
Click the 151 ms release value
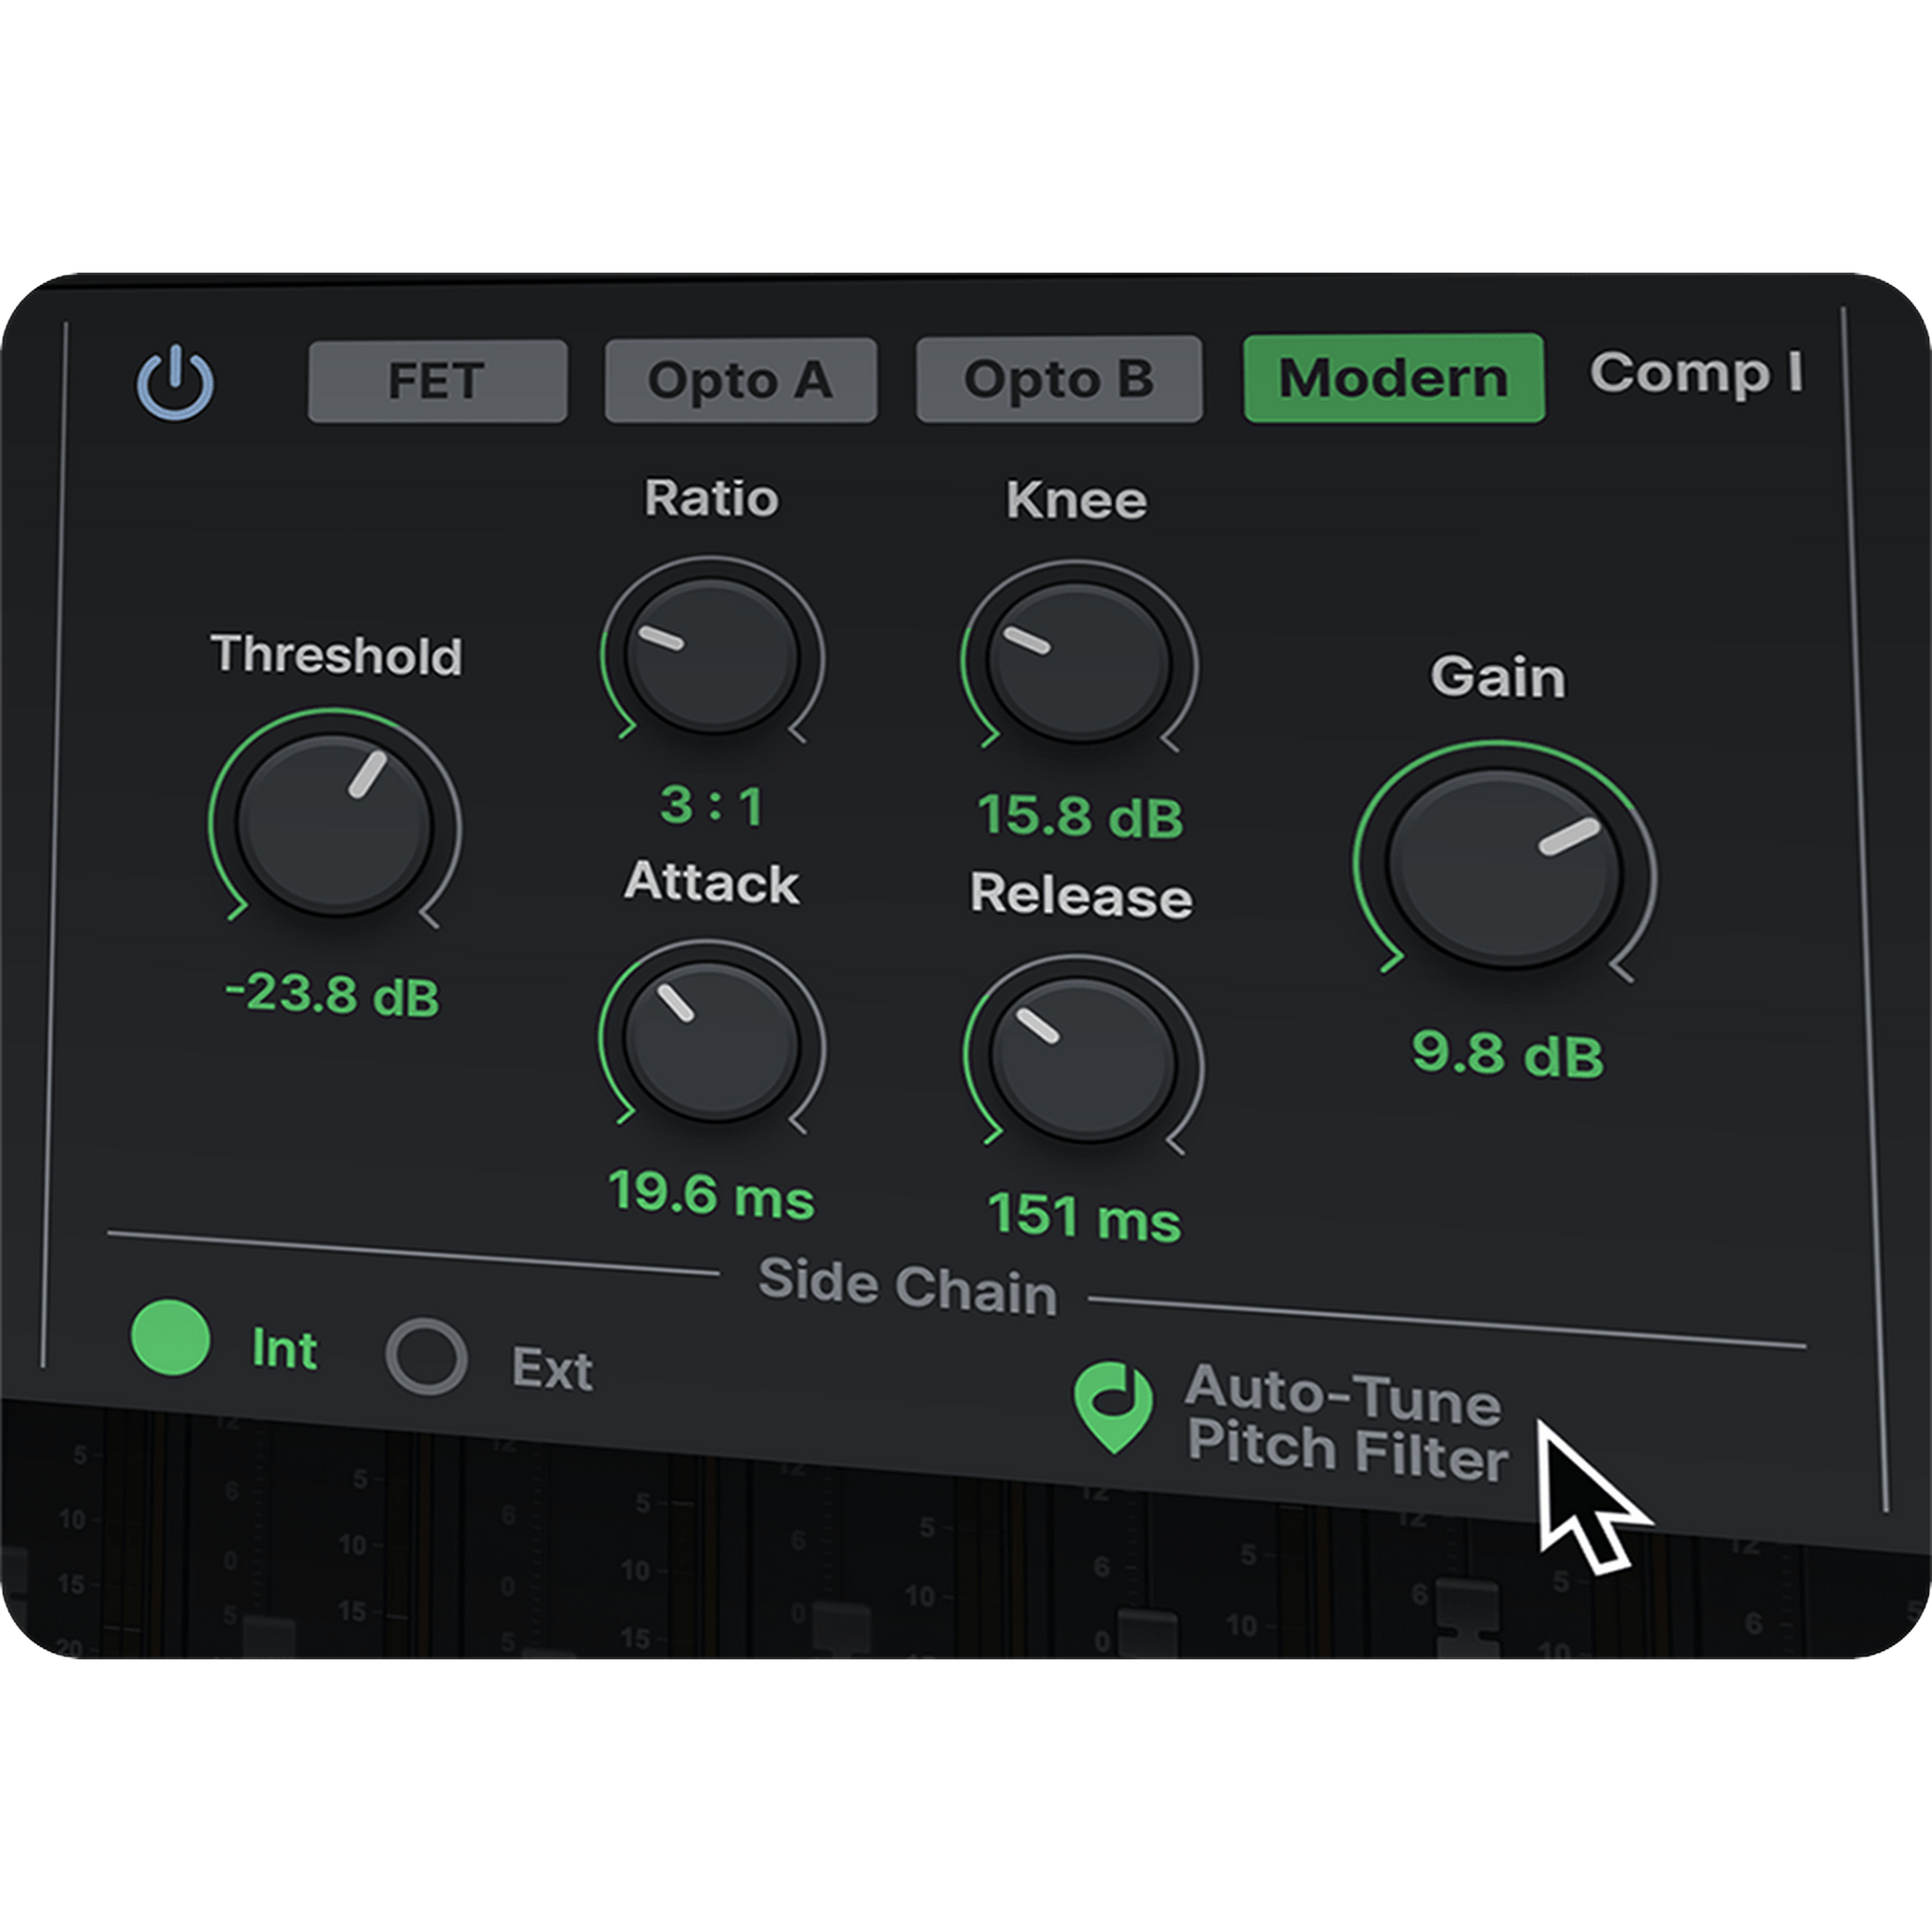[1084, 1217]
